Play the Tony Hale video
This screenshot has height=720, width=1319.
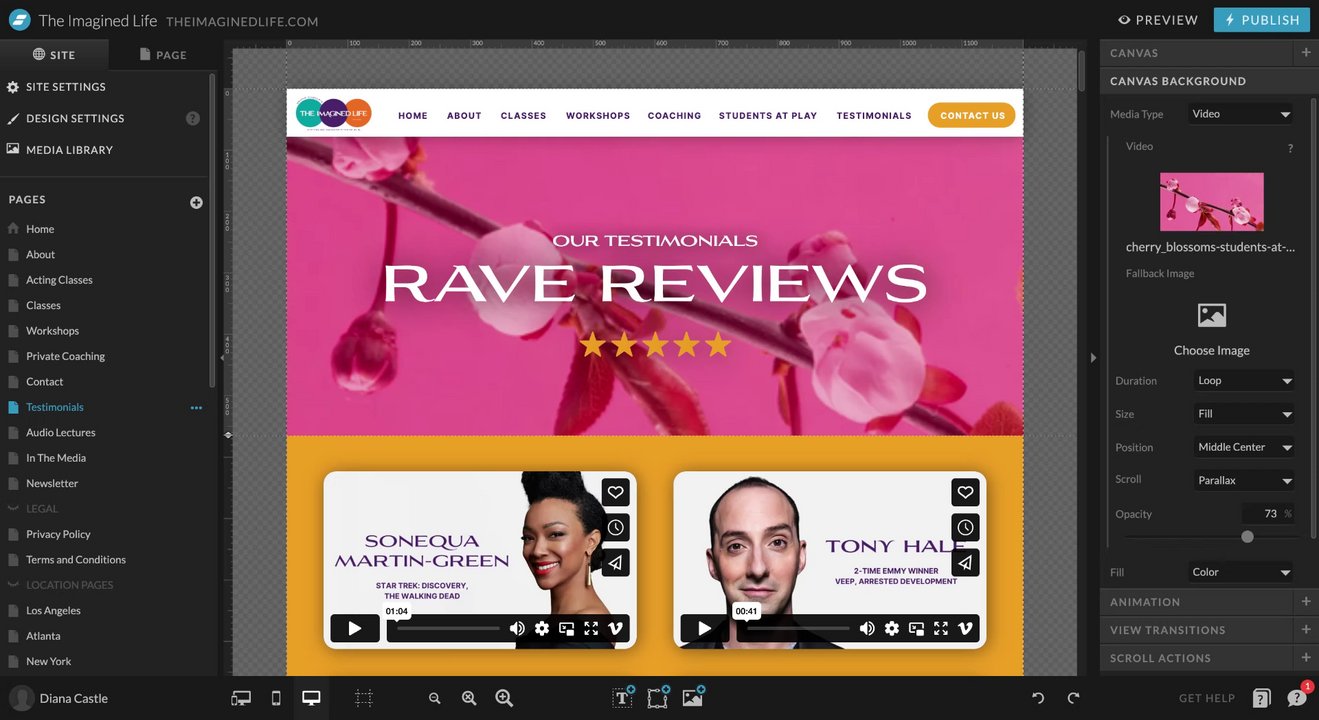pos(705,628)
